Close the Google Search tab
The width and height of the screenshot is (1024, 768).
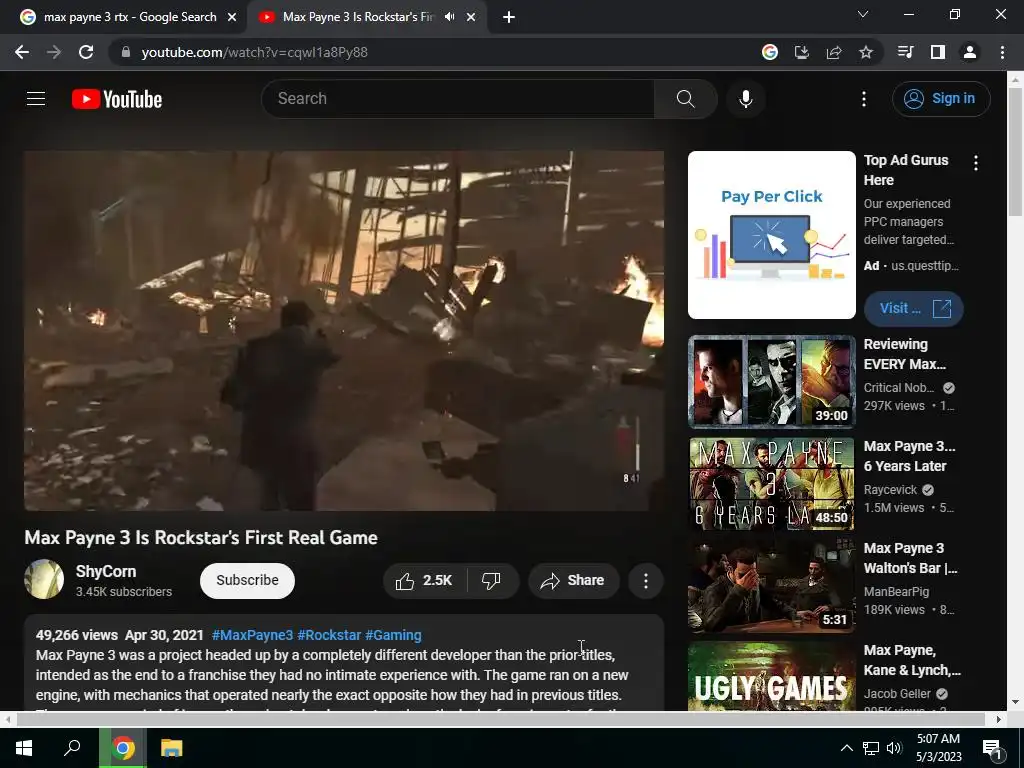pyautogui.click(x=232, y=17)
